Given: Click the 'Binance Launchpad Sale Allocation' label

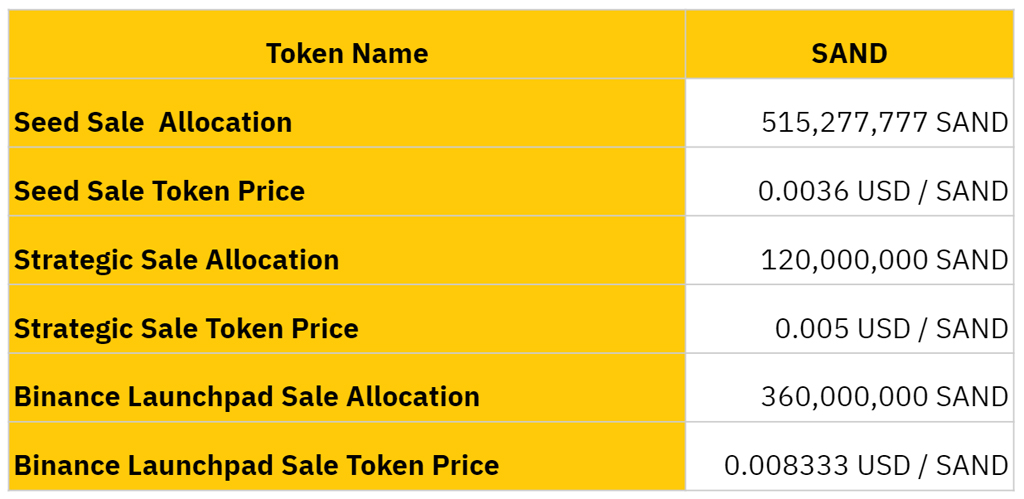Looking at the screenshot, I should (x=247, y=396).
